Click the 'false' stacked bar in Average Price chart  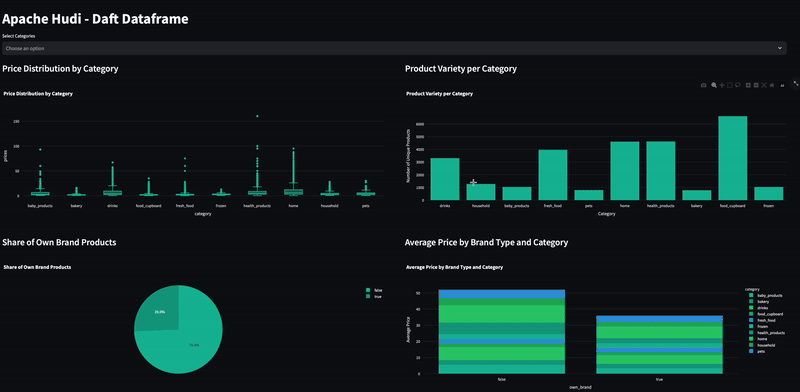502,332
